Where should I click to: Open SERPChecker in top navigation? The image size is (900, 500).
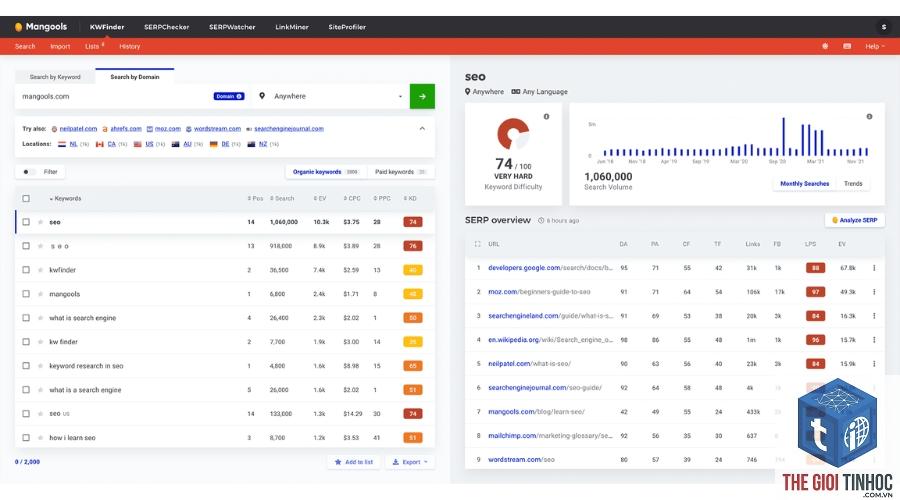tap(166, 27)
